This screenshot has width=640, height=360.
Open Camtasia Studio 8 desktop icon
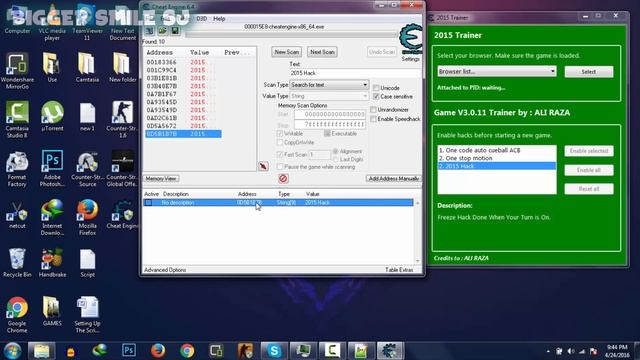pyautogui.click(x=17, y=120)
